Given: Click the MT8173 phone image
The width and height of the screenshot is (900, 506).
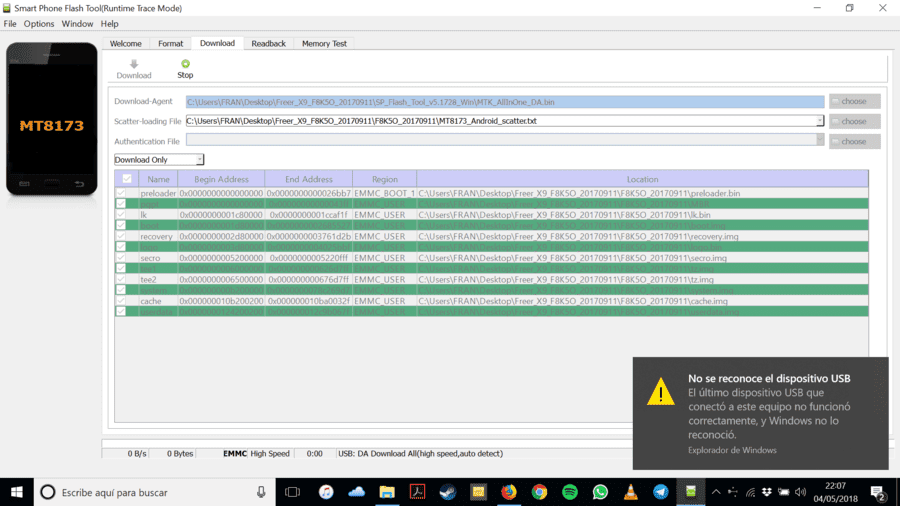Looking at the screenshot, I should [52, 119].
